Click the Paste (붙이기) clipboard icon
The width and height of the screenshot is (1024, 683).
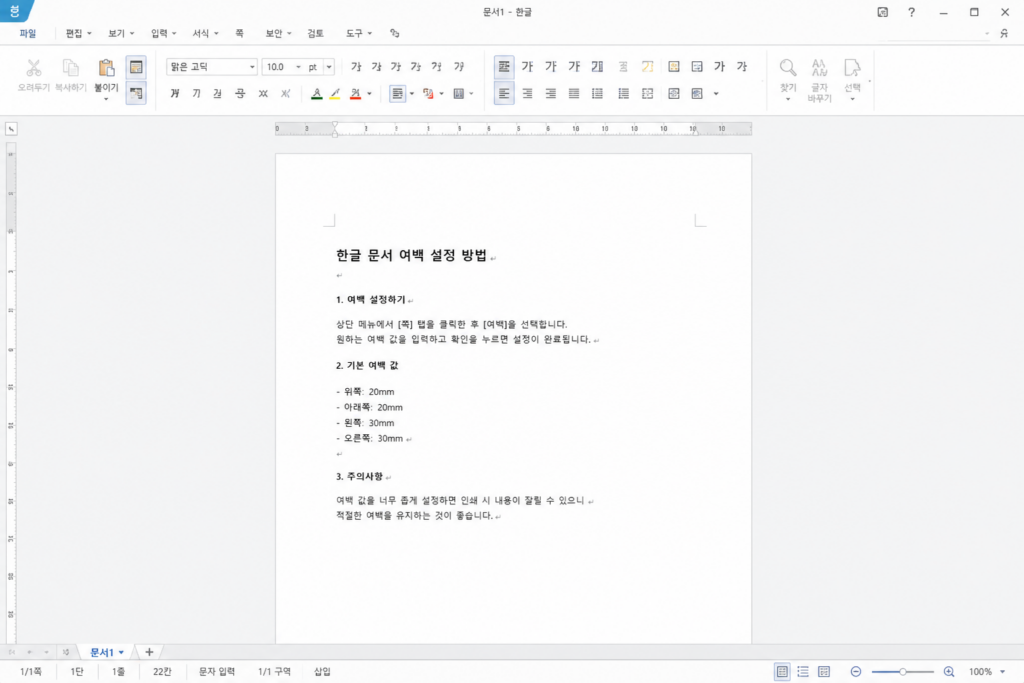[106, 68]
